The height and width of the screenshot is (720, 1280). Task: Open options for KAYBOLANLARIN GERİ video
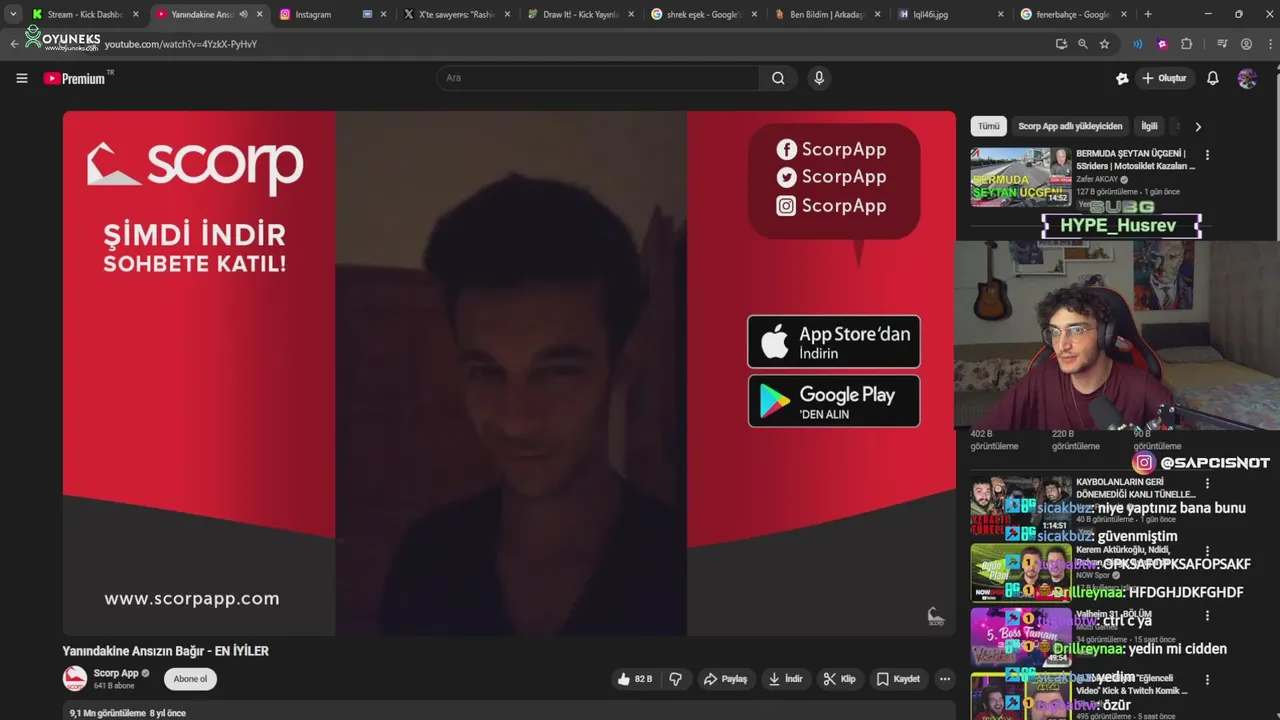(1207, 483)
